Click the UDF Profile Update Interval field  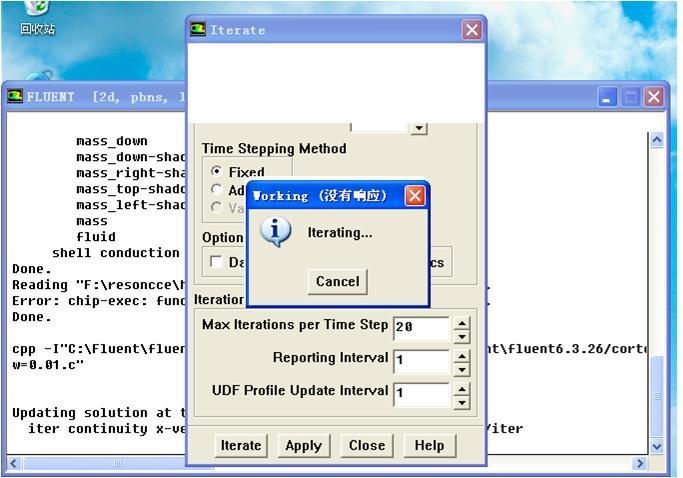click(x=421, y=394)
